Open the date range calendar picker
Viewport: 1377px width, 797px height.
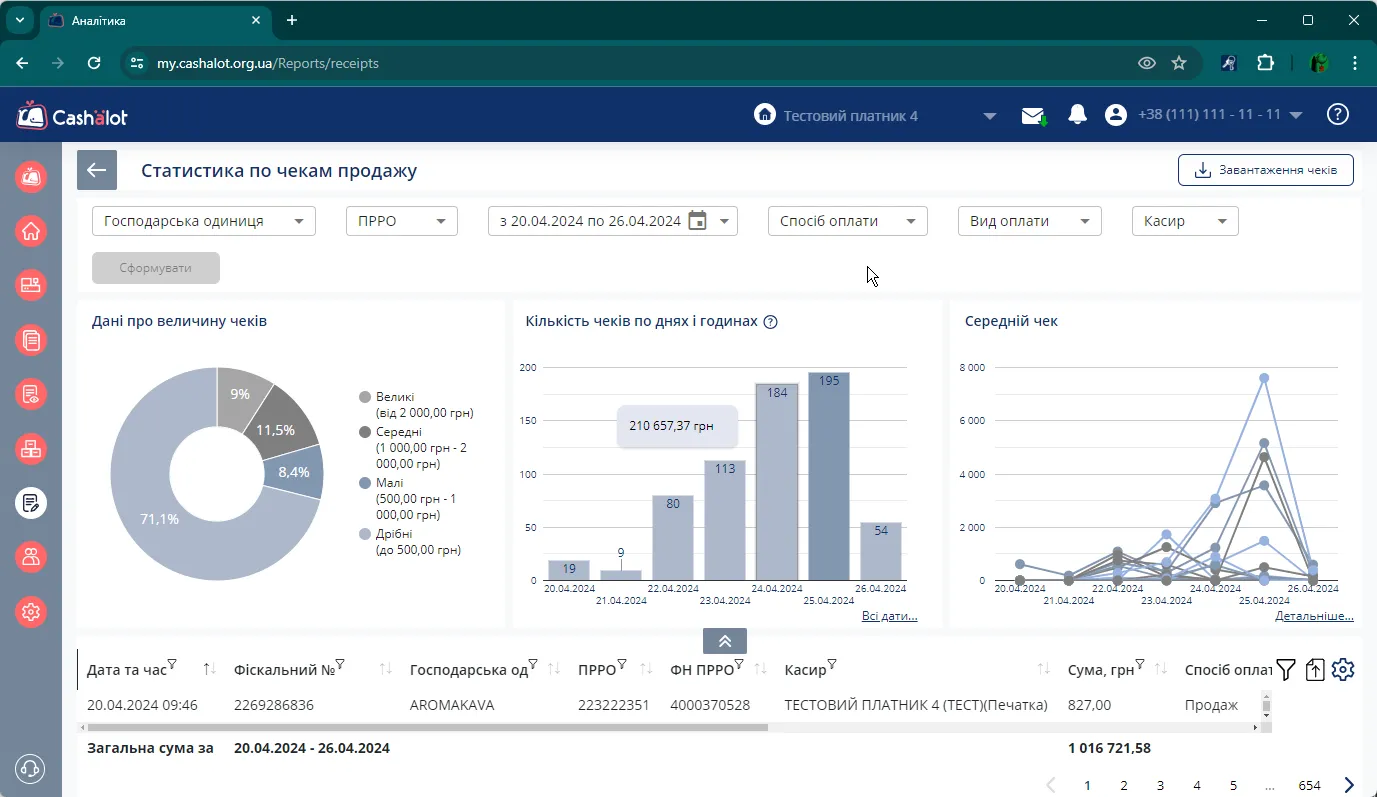(x=698, y=221)
